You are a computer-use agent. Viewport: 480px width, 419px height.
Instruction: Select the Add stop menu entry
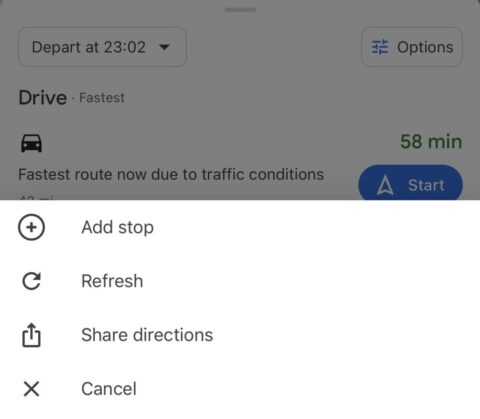(x=240, y=228)
